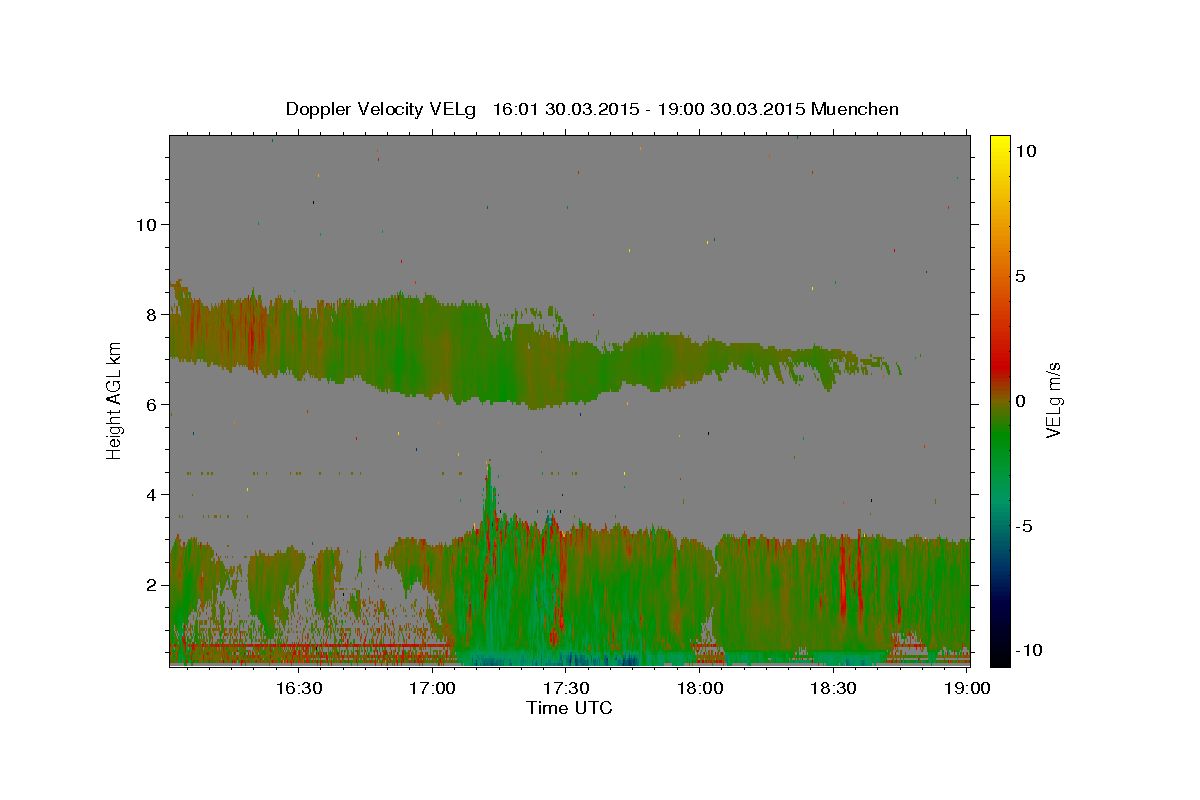Viewport: 1200px width, 800px height.
Task: Click the 'VELg m/s' colorbar label
Action: point(1053,401)
